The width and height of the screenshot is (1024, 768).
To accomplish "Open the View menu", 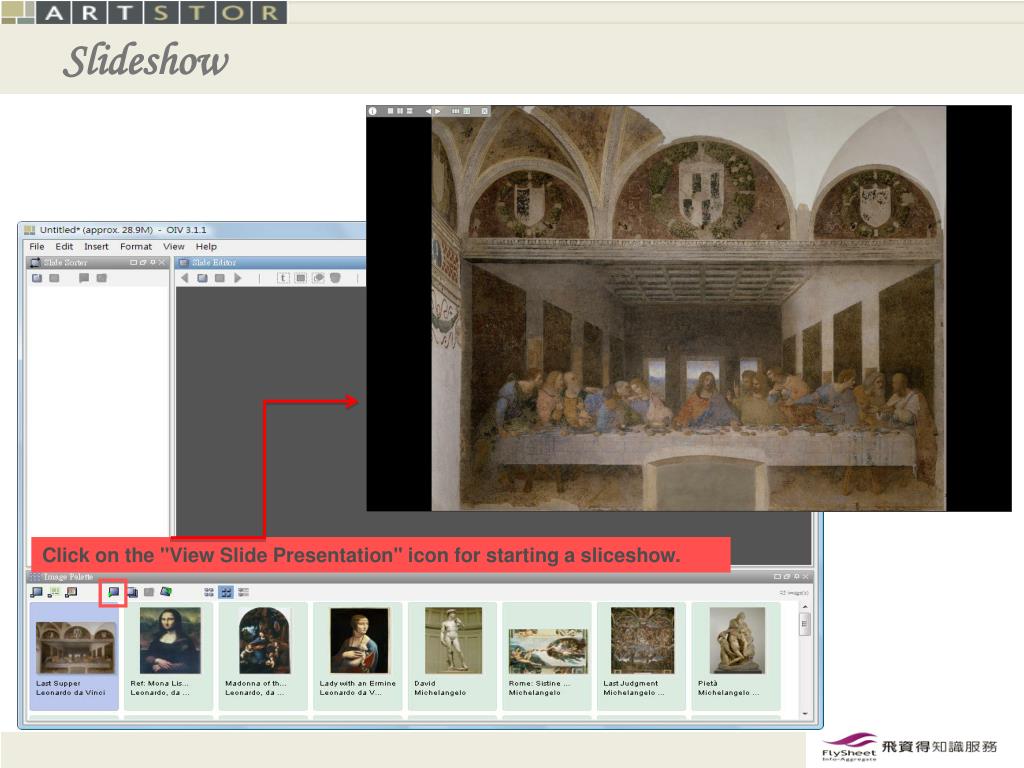I will [x=174, y=246].
